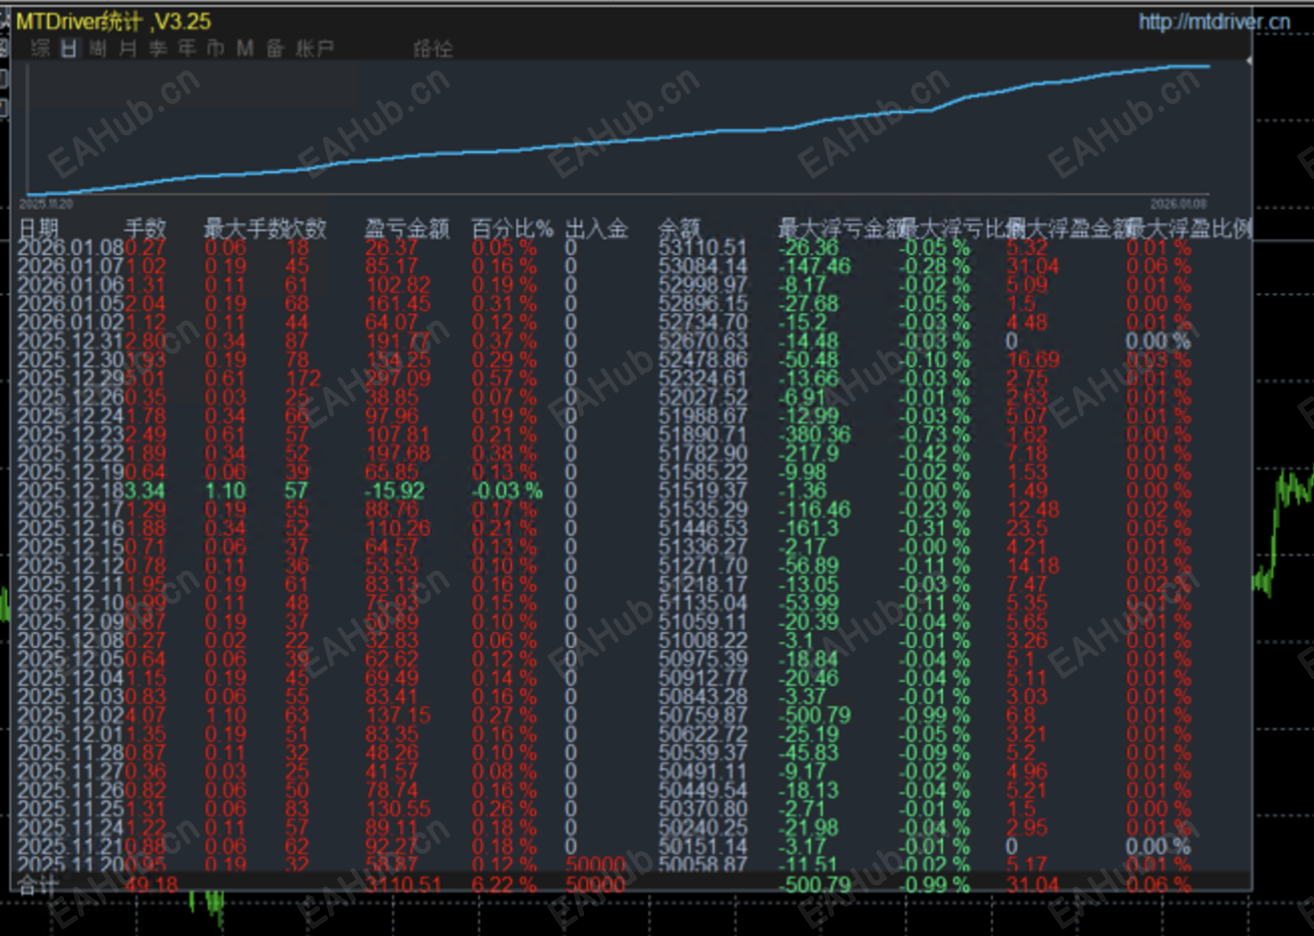Click the floating profit 16.69

pyautogui.click(x=1032, y=360)
